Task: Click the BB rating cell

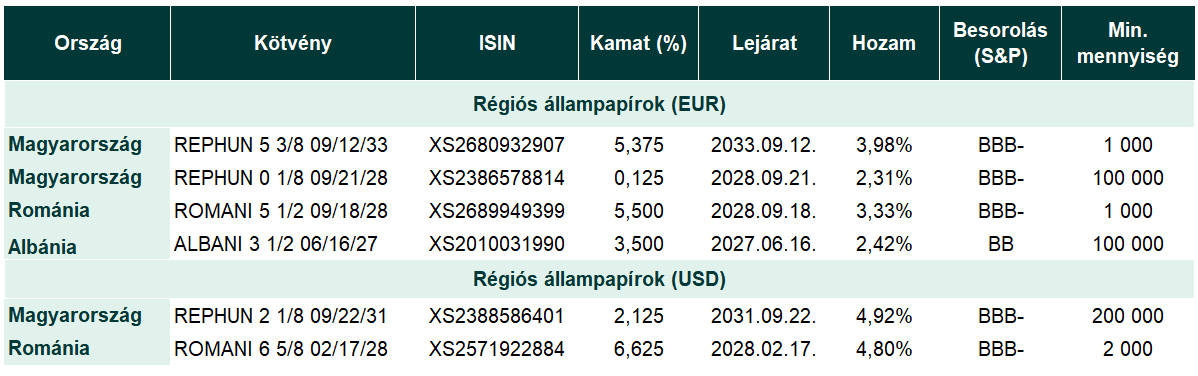Action: (x=999, y=245)
